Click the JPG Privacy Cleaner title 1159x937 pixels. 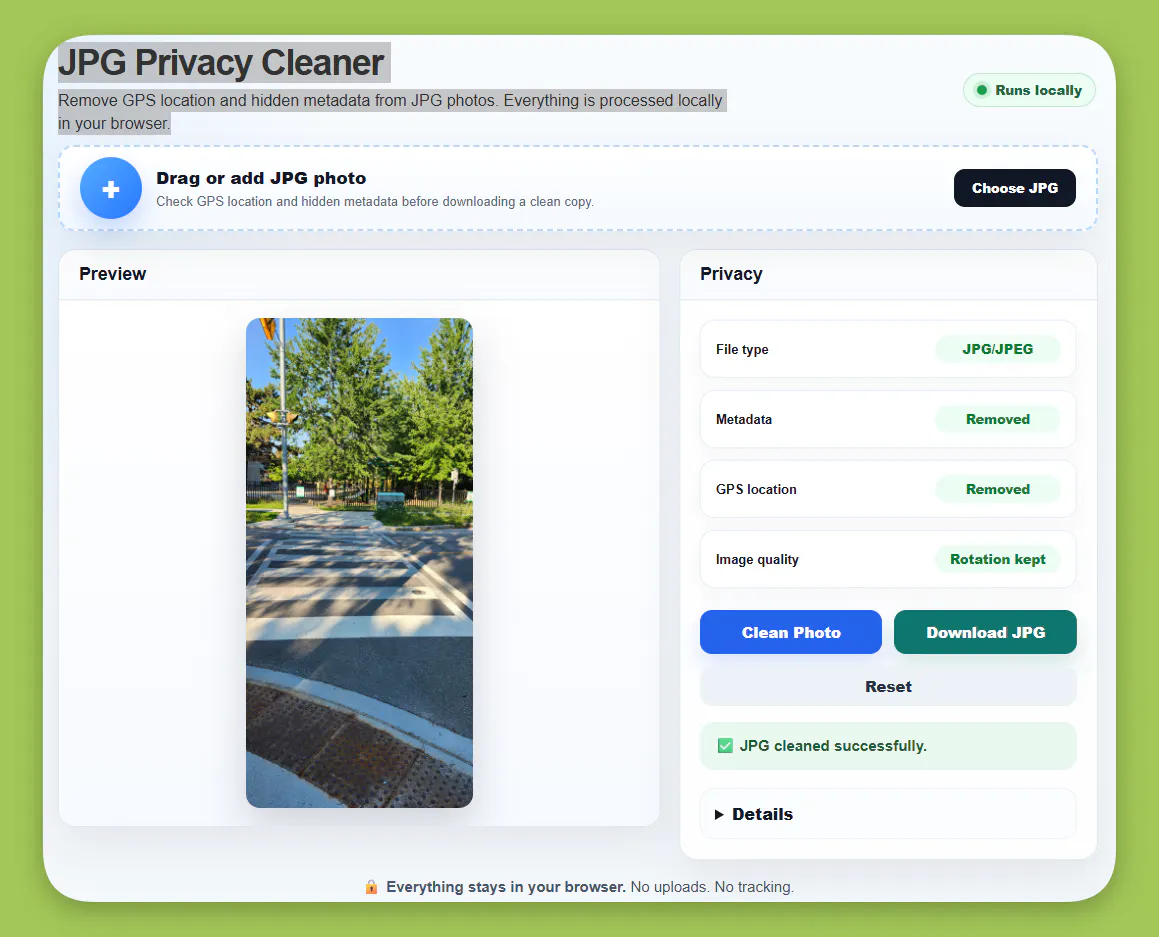tap(222, 62)
